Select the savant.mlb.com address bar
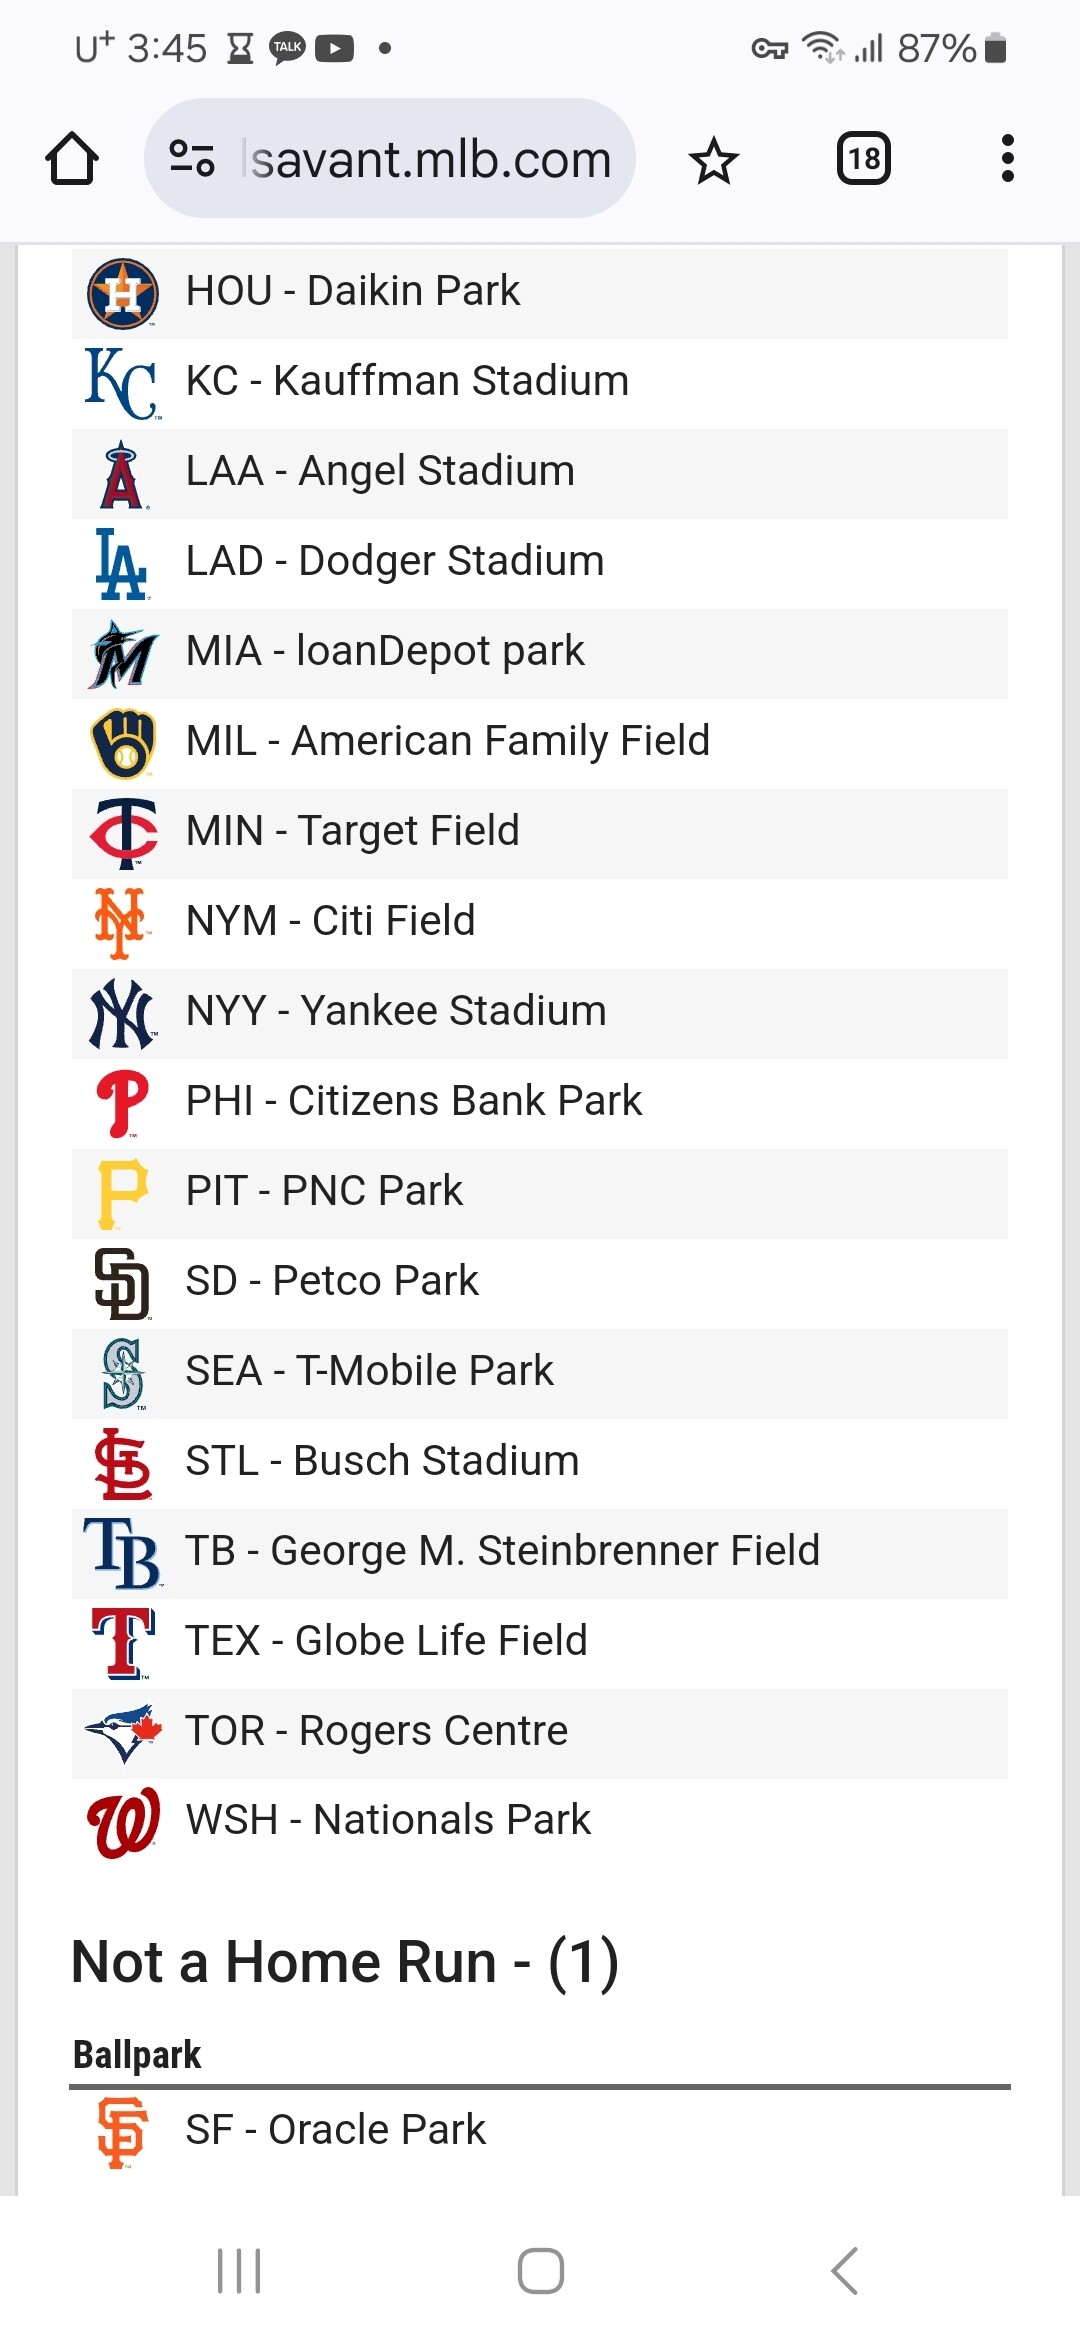 pos(390,158)
